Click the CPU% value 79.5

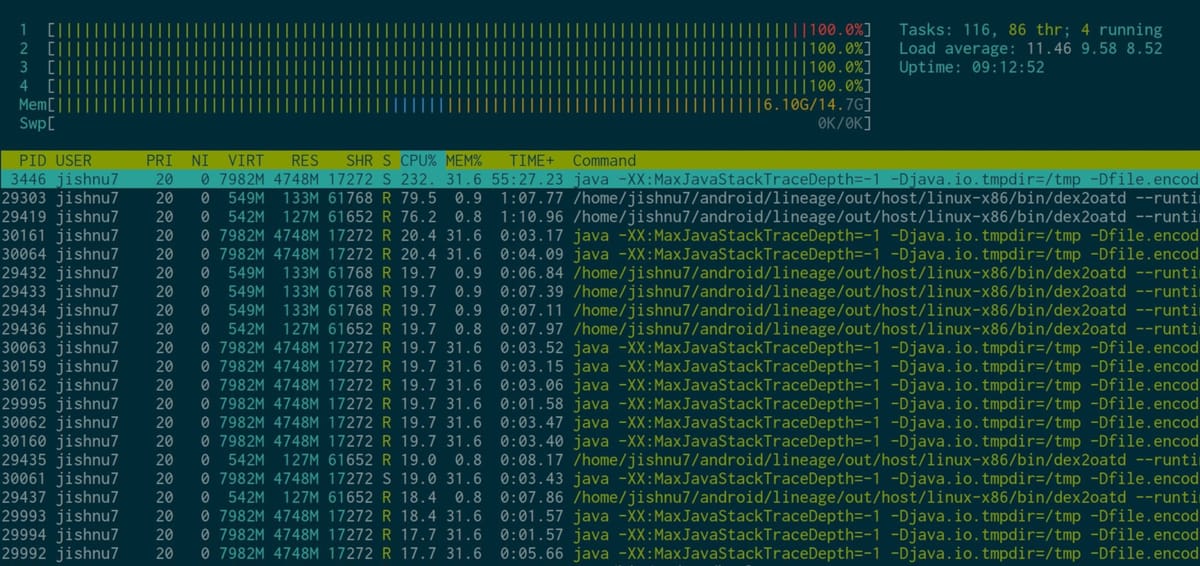(x=419, y=198)
